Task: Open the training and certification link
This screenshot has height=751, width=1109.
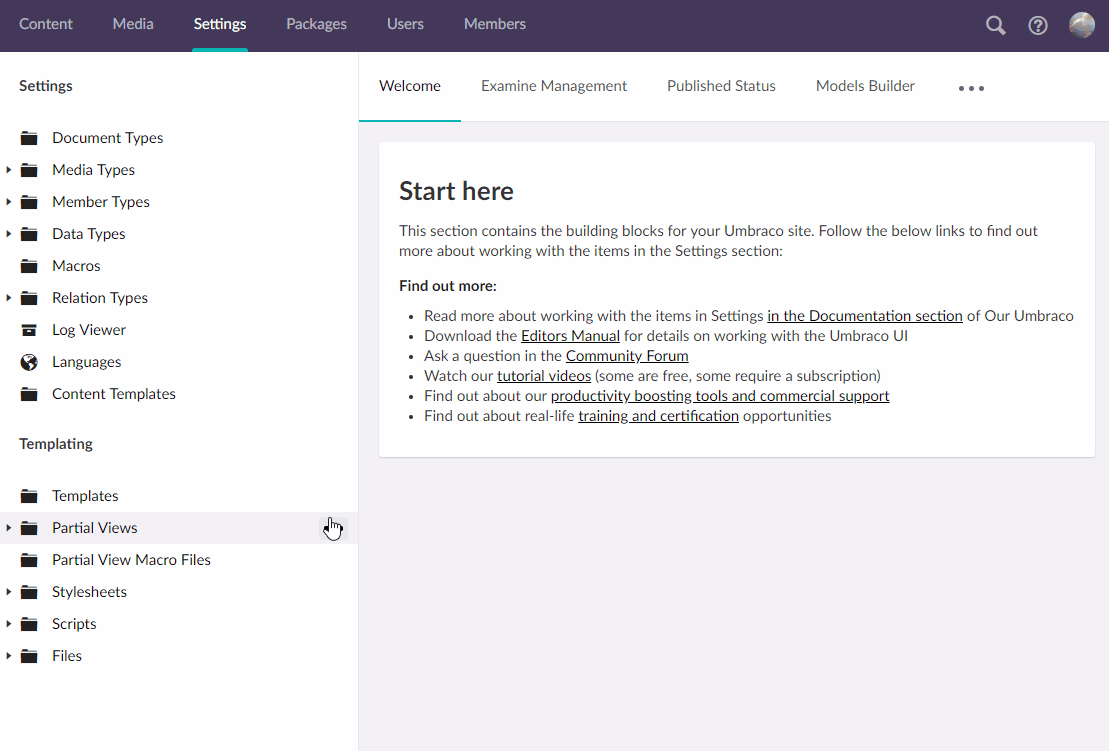Action: coord(658,416)
